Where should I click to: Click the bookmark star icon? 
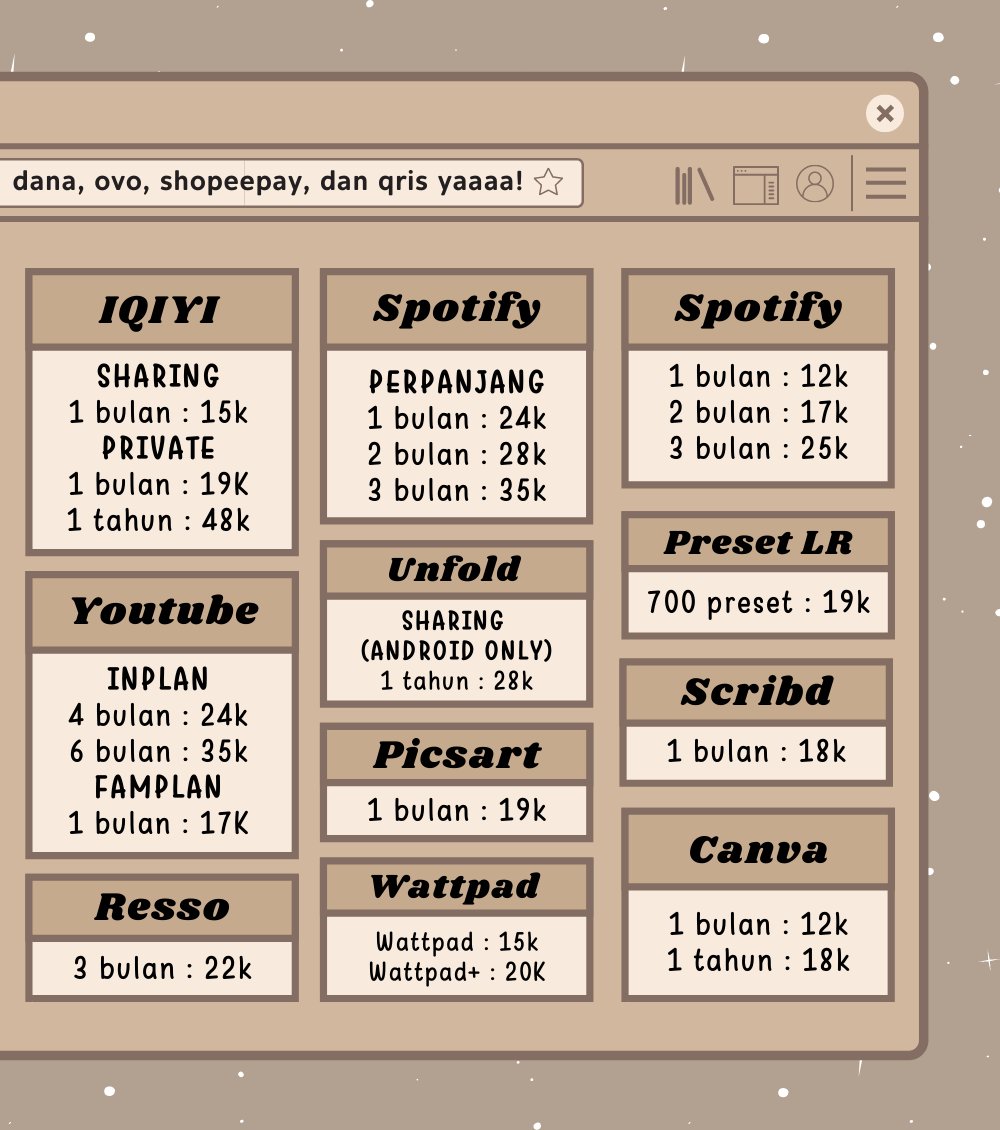coord(548,182)
